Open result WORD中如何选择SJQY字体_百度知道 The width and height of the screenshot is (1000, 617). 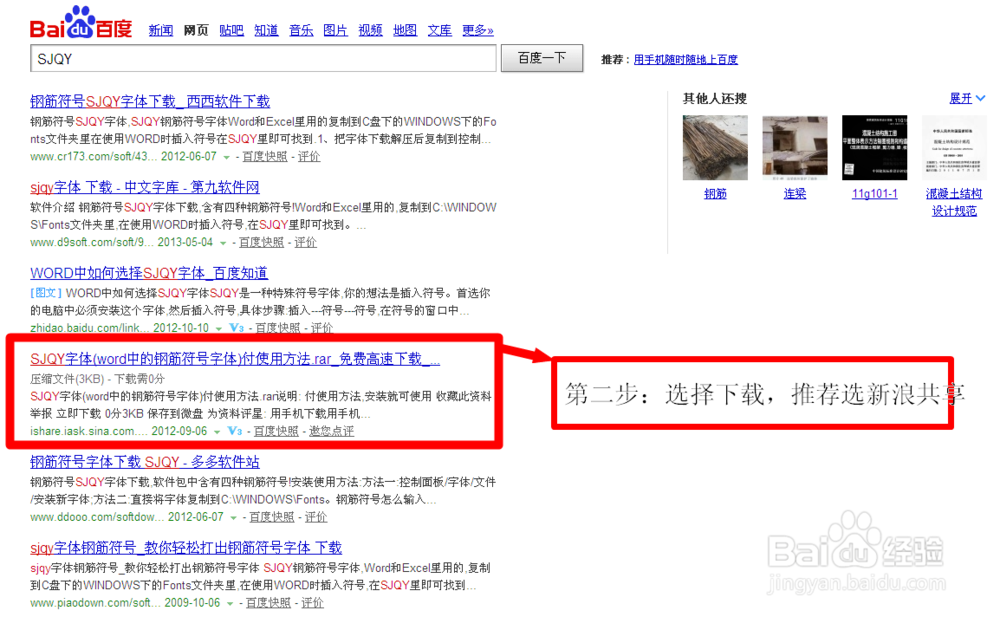[149, 273]
